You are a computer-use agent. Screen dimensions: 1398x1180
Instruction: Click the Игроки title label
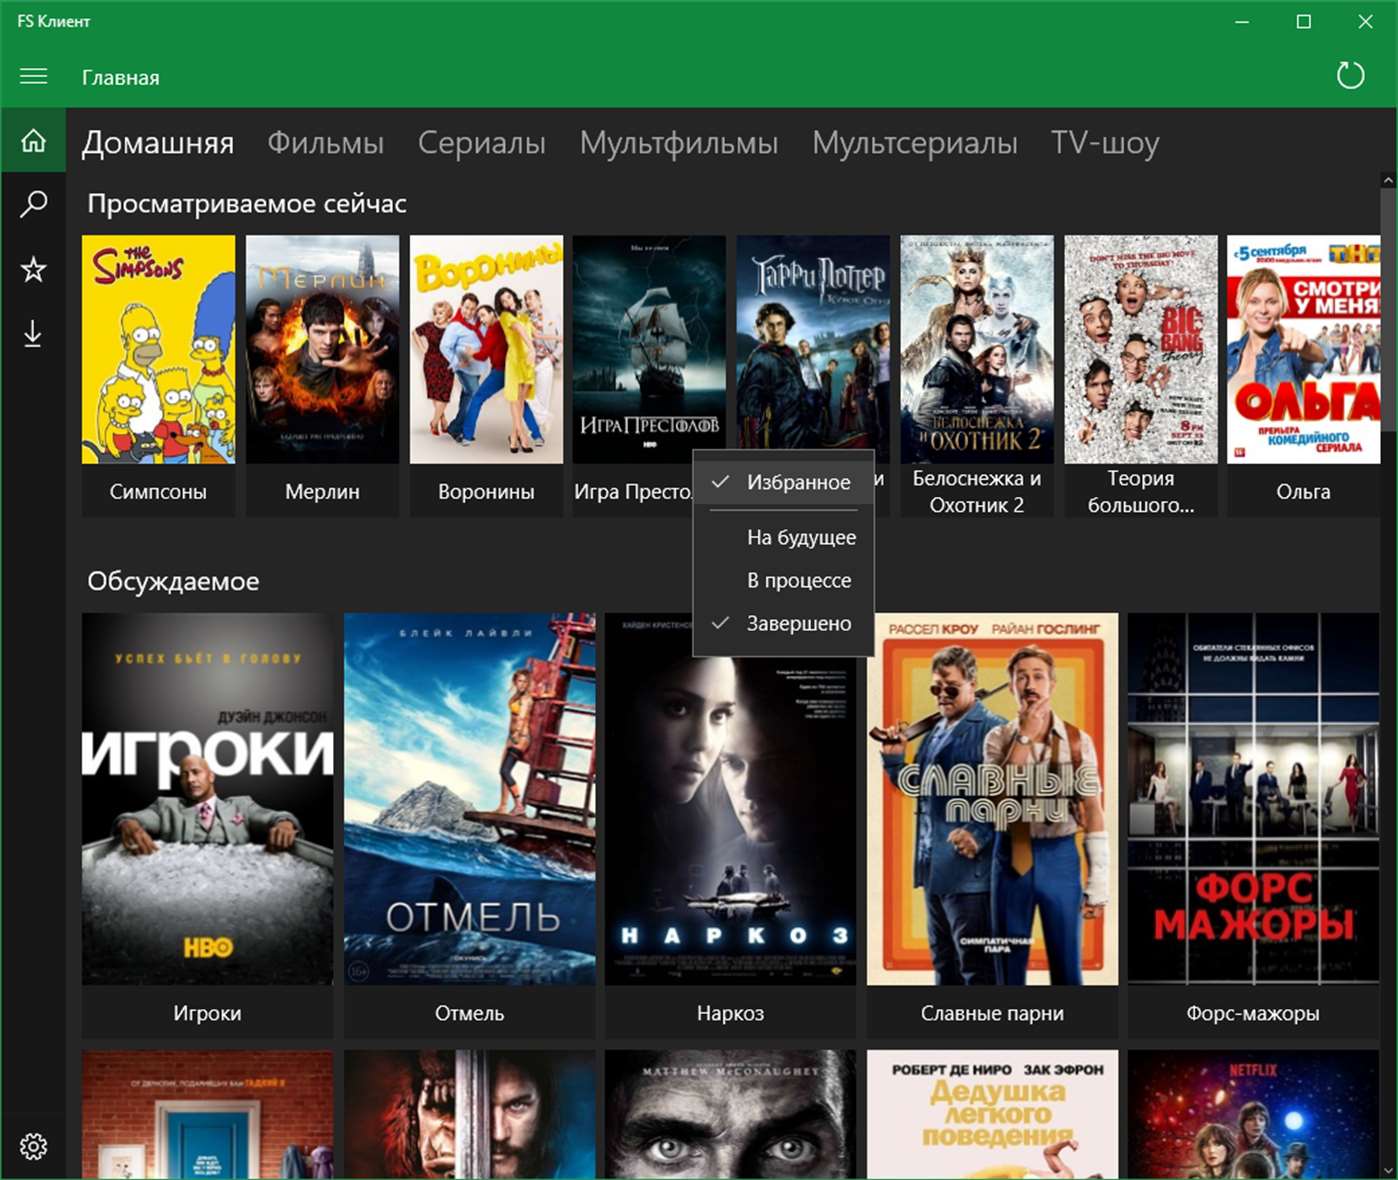[207, 1013]
